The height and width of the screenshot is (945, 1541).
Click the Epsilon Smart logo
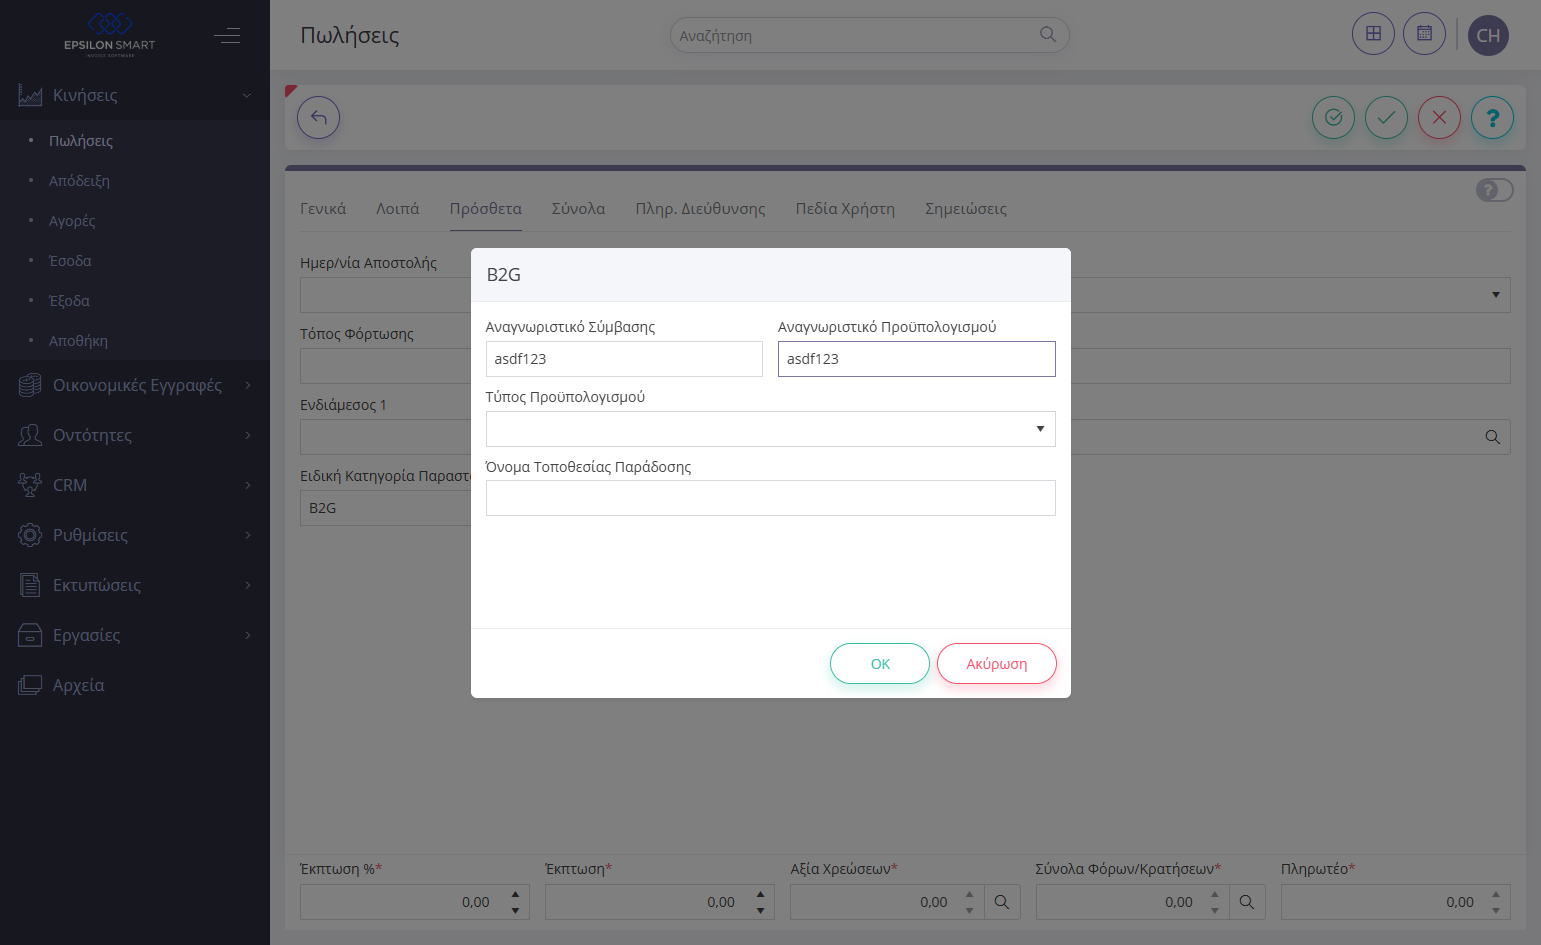coord(110,34)
